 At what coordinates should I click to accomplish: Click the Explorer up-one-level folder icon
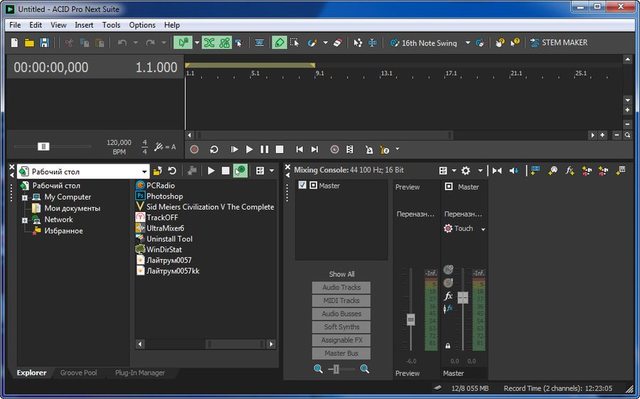point(157,171)
